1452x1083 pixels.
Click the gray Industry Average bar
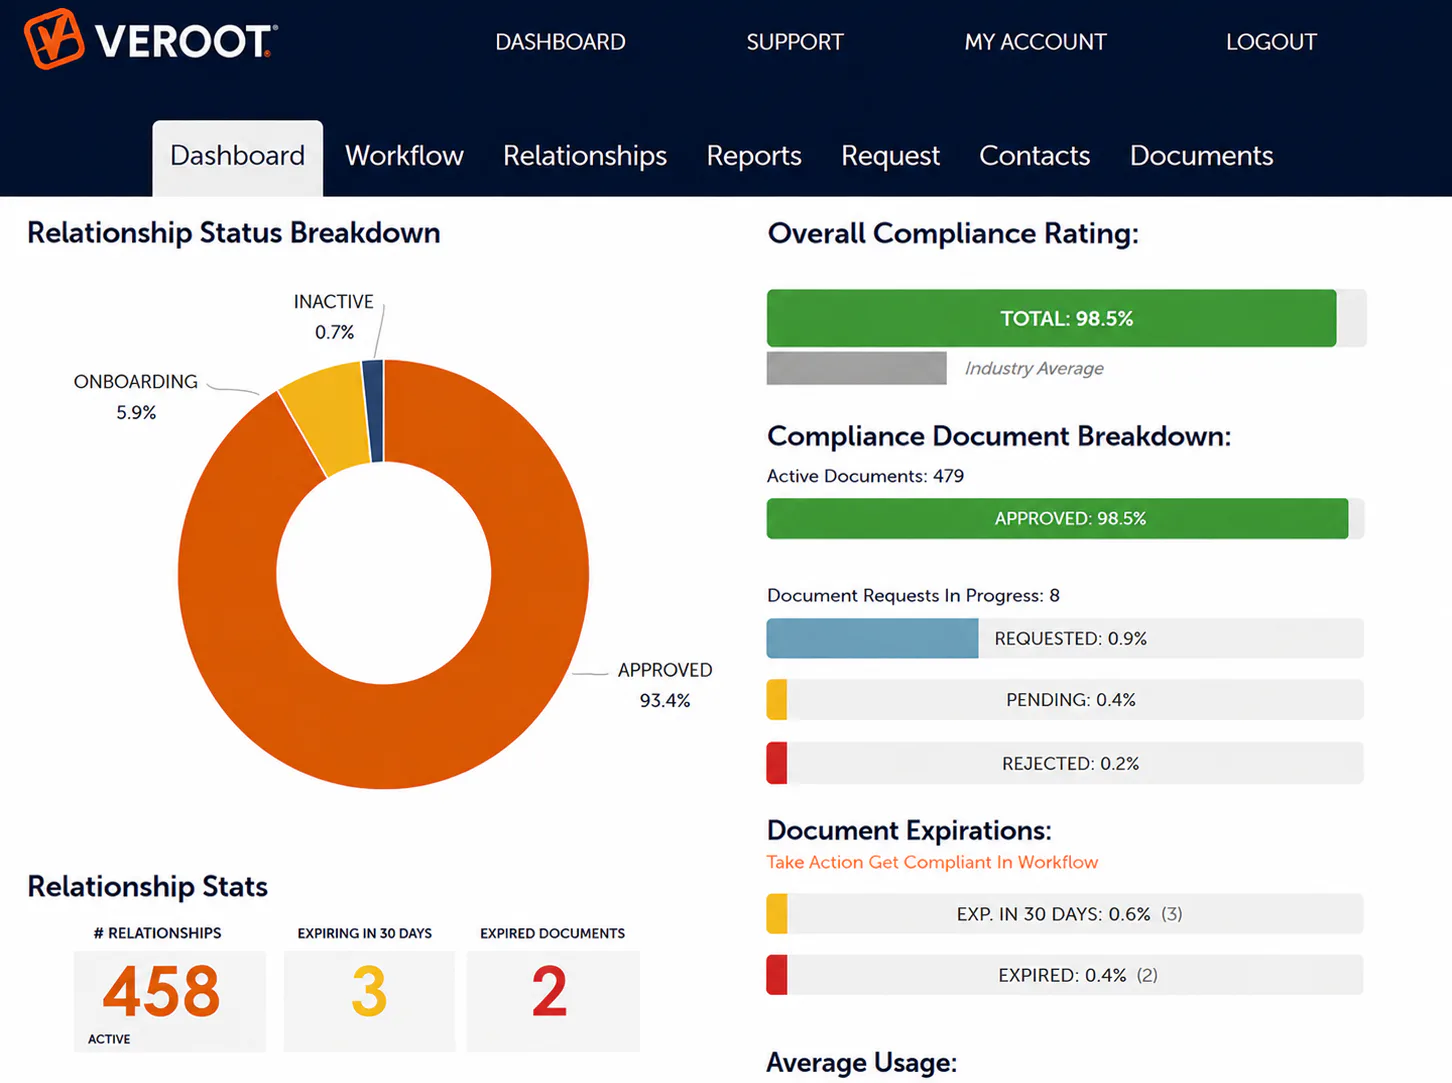click(856, 368)
